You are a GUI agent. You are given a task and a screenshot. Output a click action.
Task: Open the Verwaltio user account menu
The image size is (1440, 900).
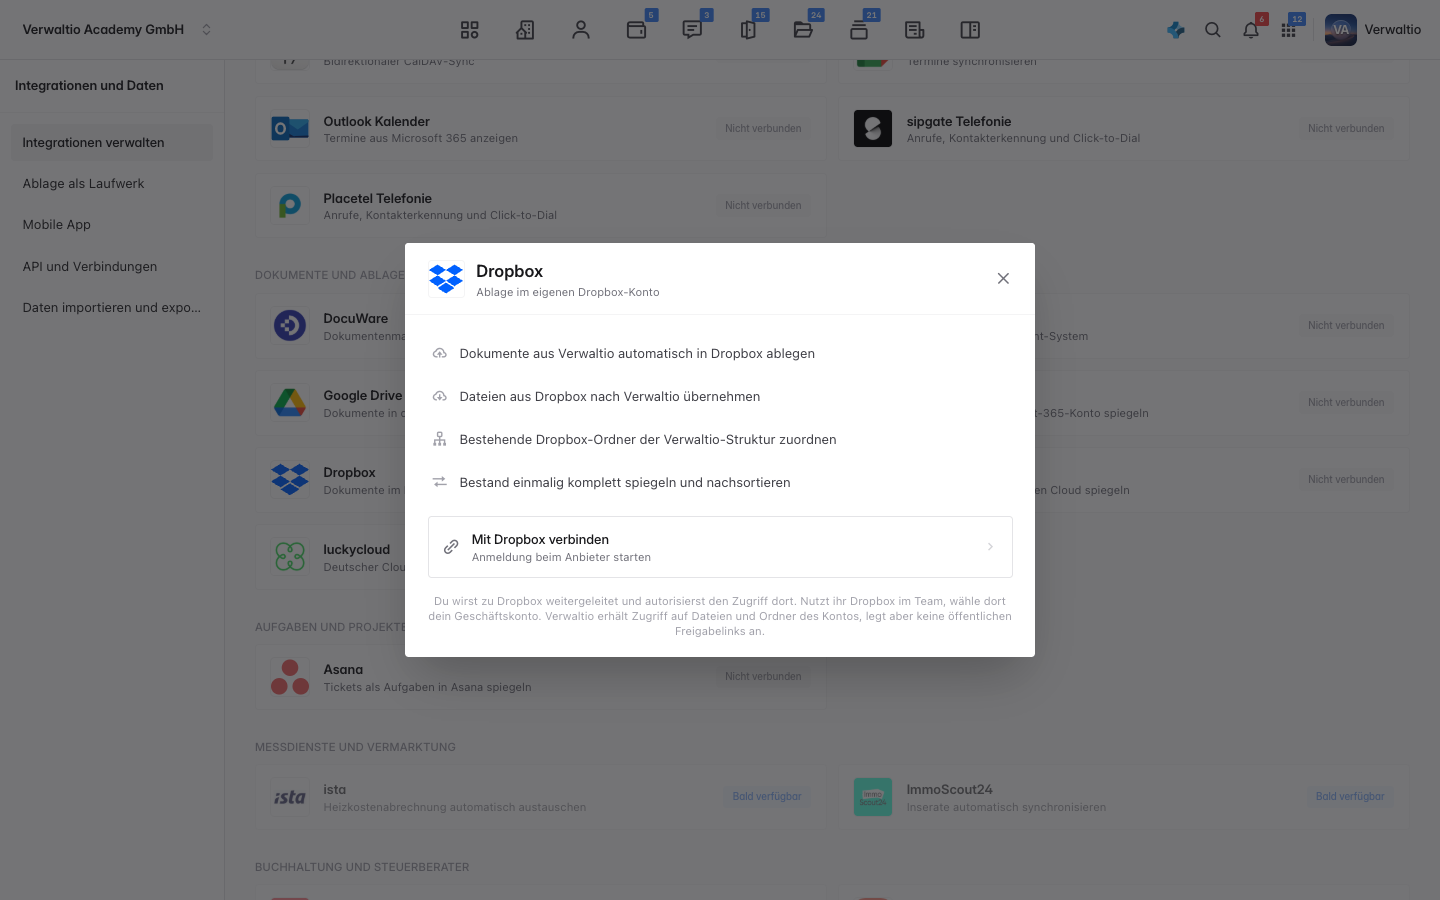[x=1373, y=30]
